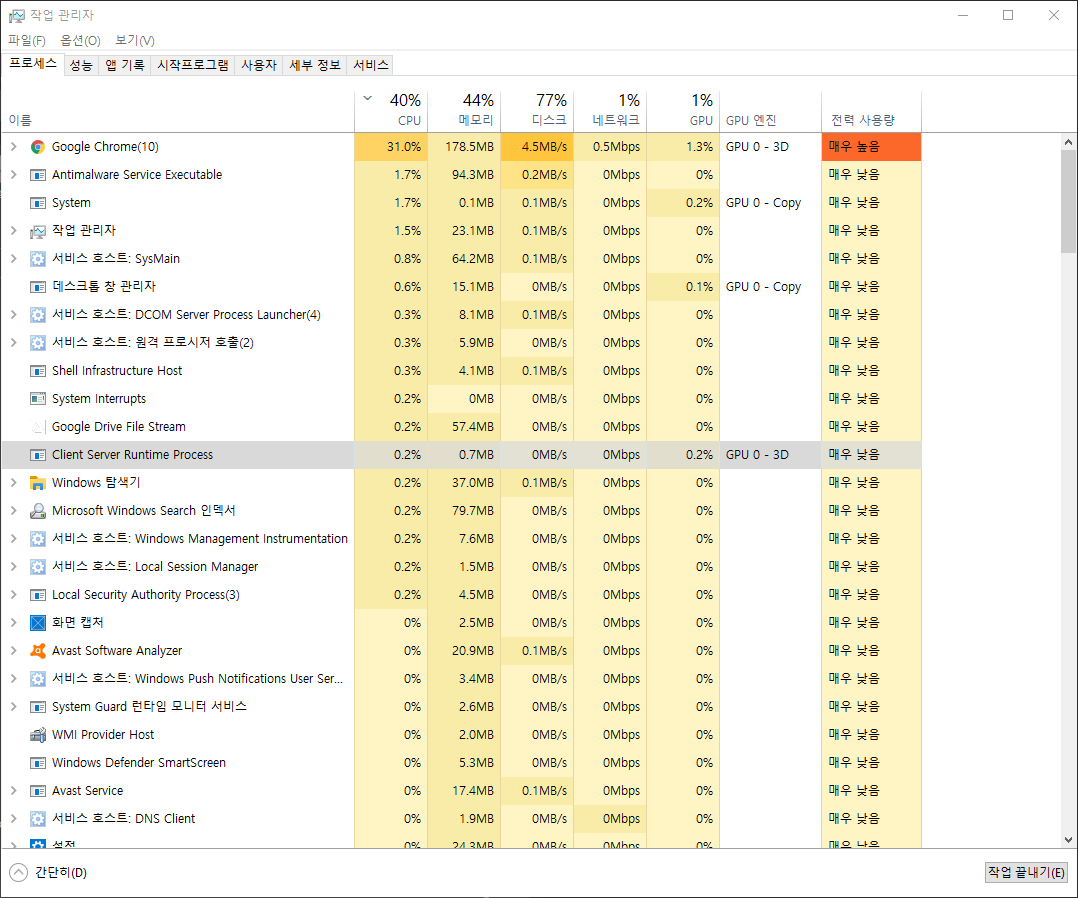This screenshot has height=898, width=1078.
Task: Select the Avast Service icon
Action: click(x=37, y=790)
